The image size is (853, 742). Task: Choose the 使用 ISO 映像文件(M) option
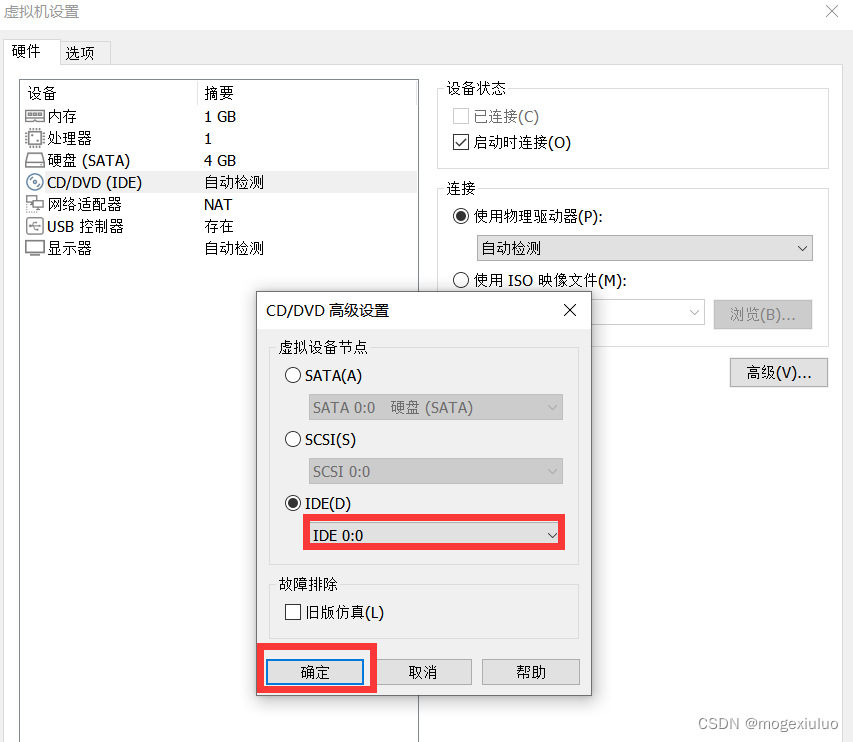click(460, 279)
